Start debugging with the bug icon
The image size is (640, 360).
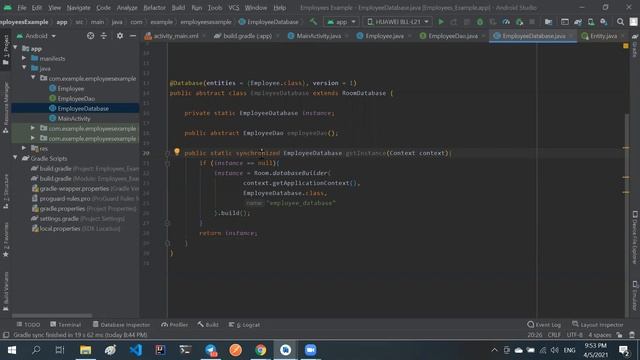480,22
